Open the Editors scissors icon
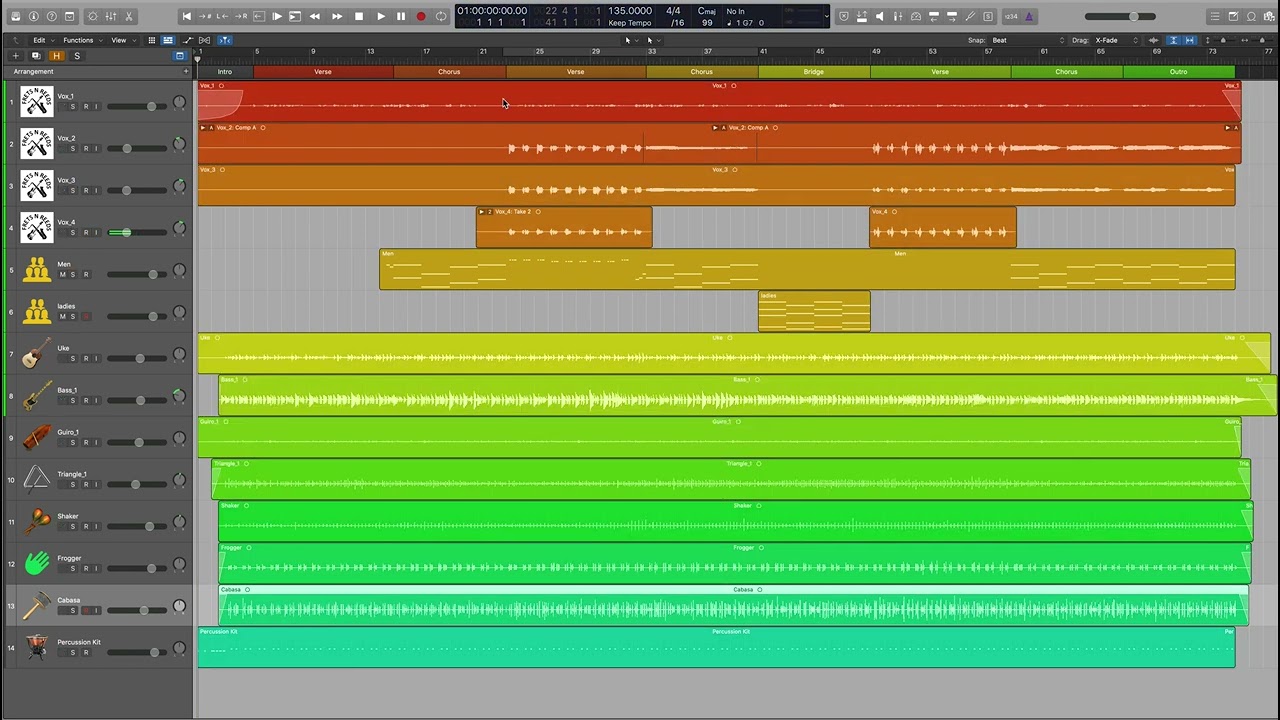This screenshot has height=720, width=1280. tap(129, 16)
